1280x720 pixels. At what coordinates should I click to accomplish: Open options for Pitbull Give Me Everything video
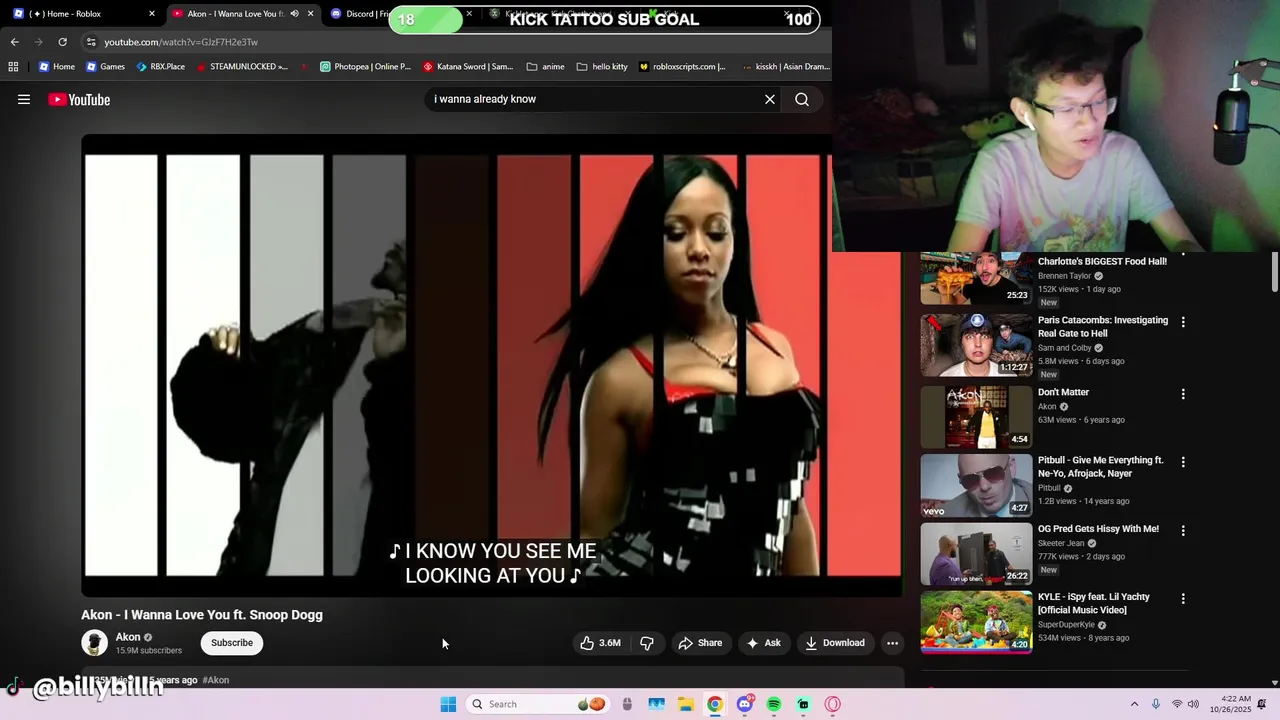pos(1183,462)
